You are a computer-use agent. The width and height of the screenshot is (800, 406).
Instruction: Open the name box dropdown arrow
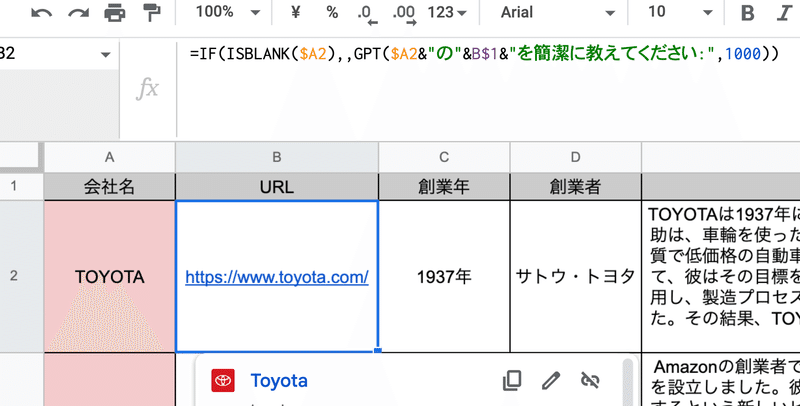click(106, 54)
